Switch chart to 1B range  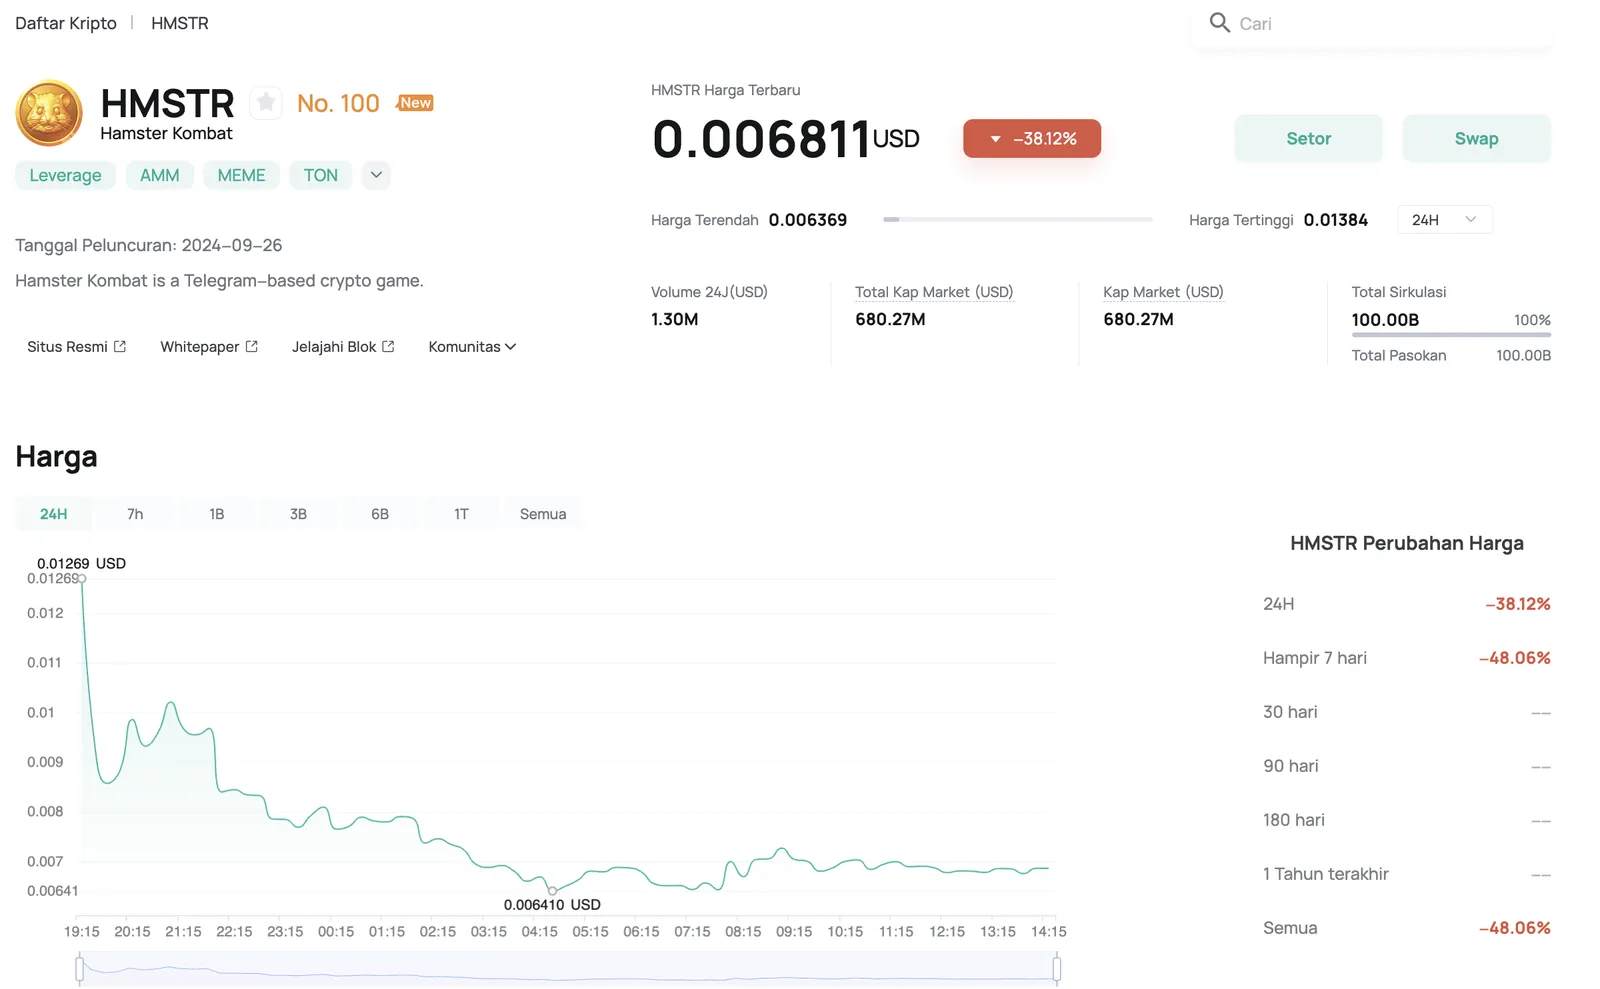[217, 514]
